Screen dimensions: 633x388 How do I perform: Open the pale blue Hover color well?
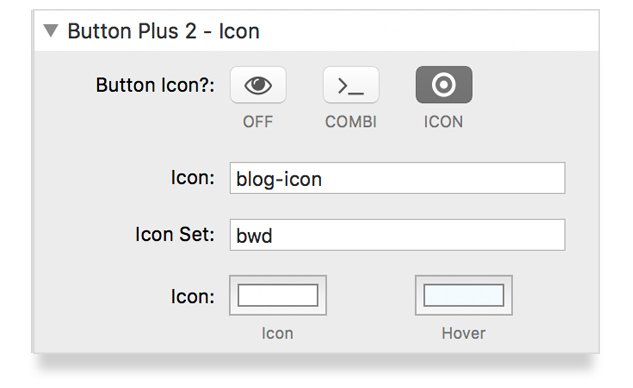coord(464,295)
